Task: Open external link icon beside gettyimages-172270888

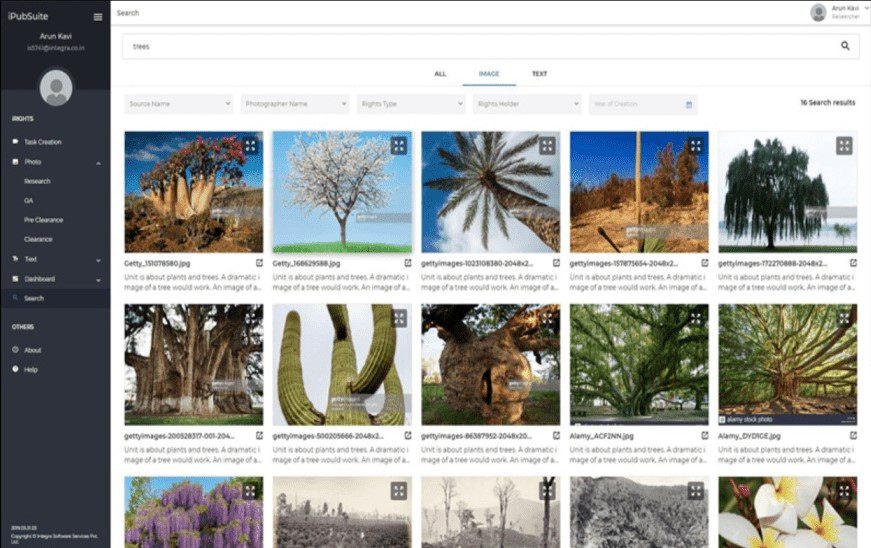Action: point(853,263)
